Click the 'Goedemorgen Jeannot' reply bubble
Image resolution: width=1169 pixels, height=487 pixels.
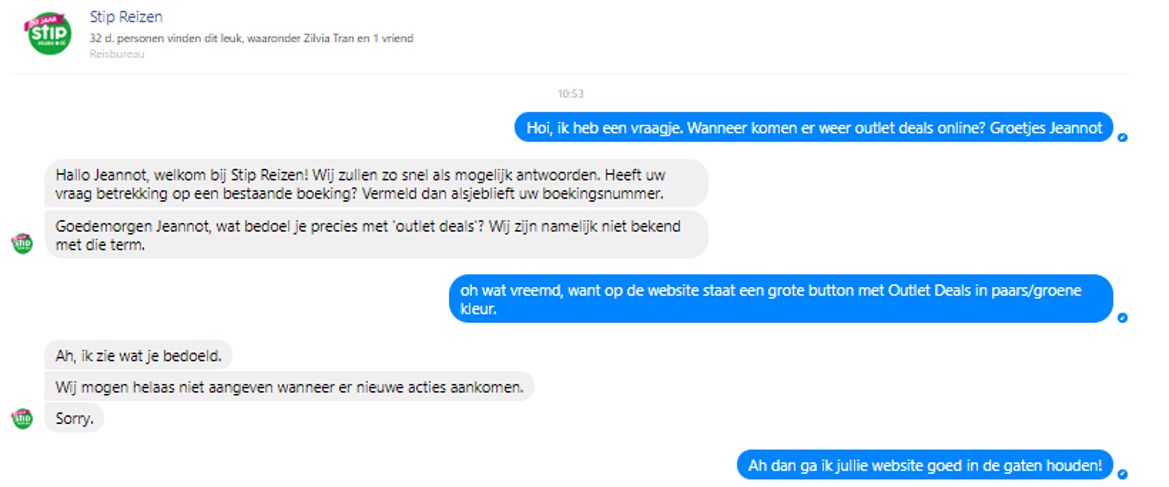click(x=376, y=234)
